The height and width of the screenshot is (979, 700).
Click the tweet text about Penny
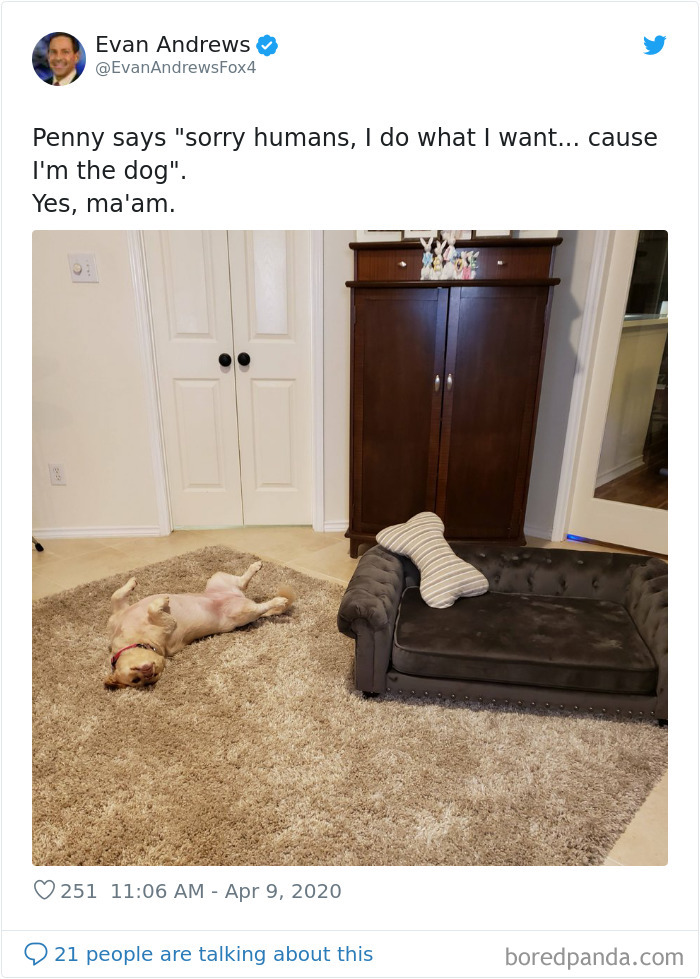pyautogui.click(x=345, y=170)
